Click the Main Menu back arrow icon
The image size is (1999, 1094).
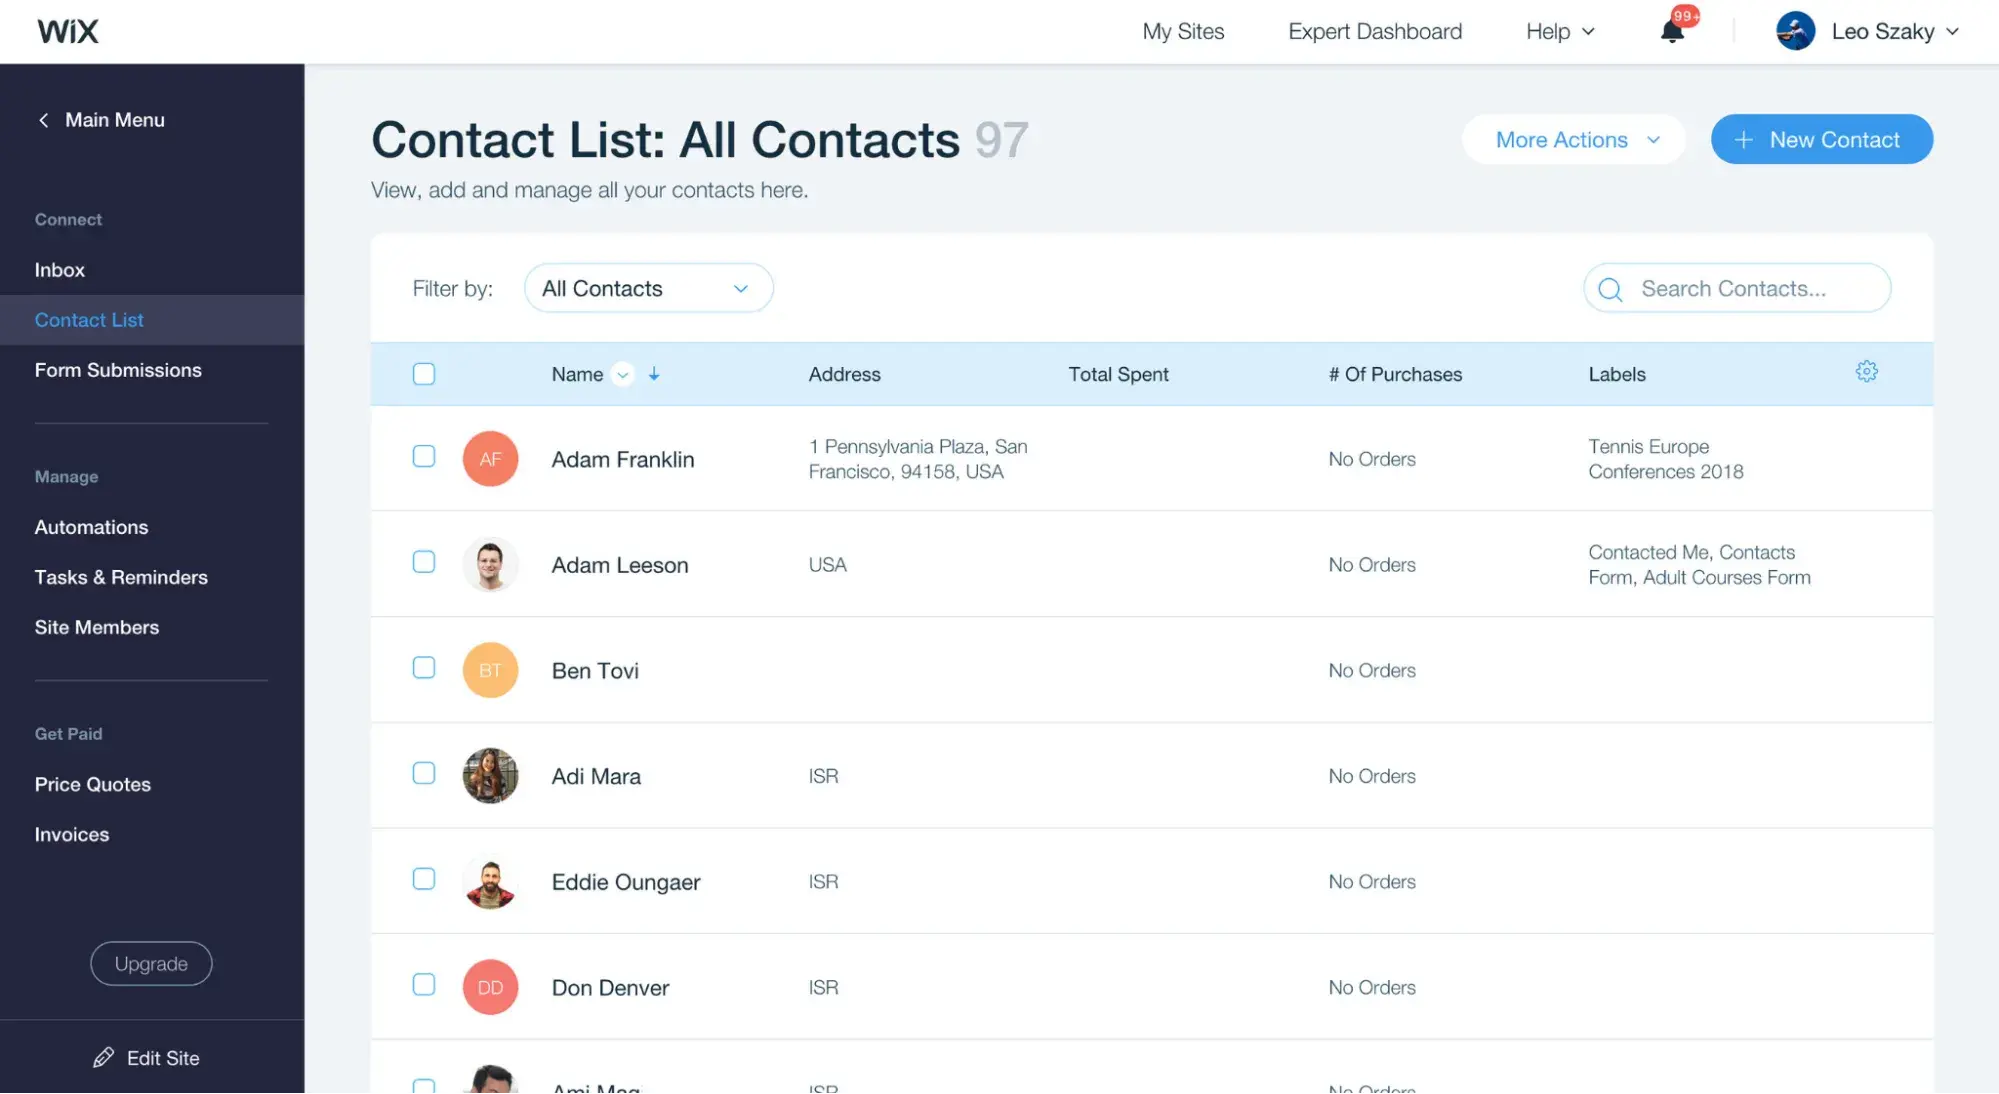[42, 120]
